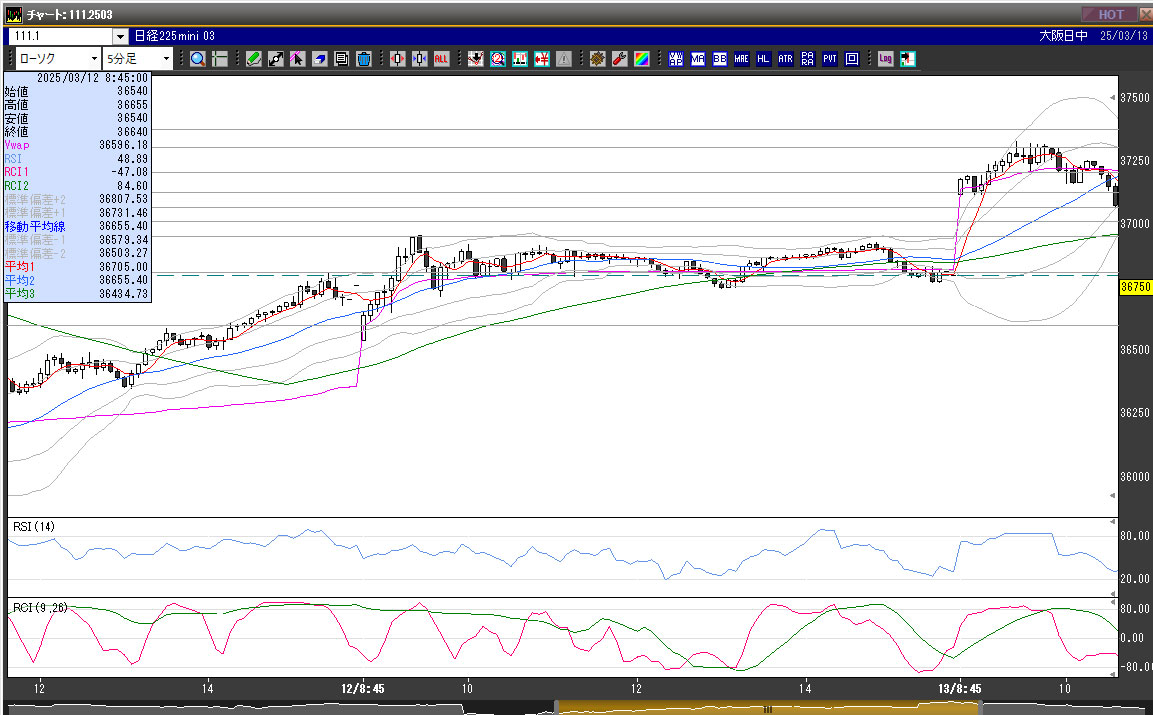The height and width of the screenshot is (715, 1153).
Task: Click the 日経225mini 03 instrument name
Action: (x=174, y=36)
